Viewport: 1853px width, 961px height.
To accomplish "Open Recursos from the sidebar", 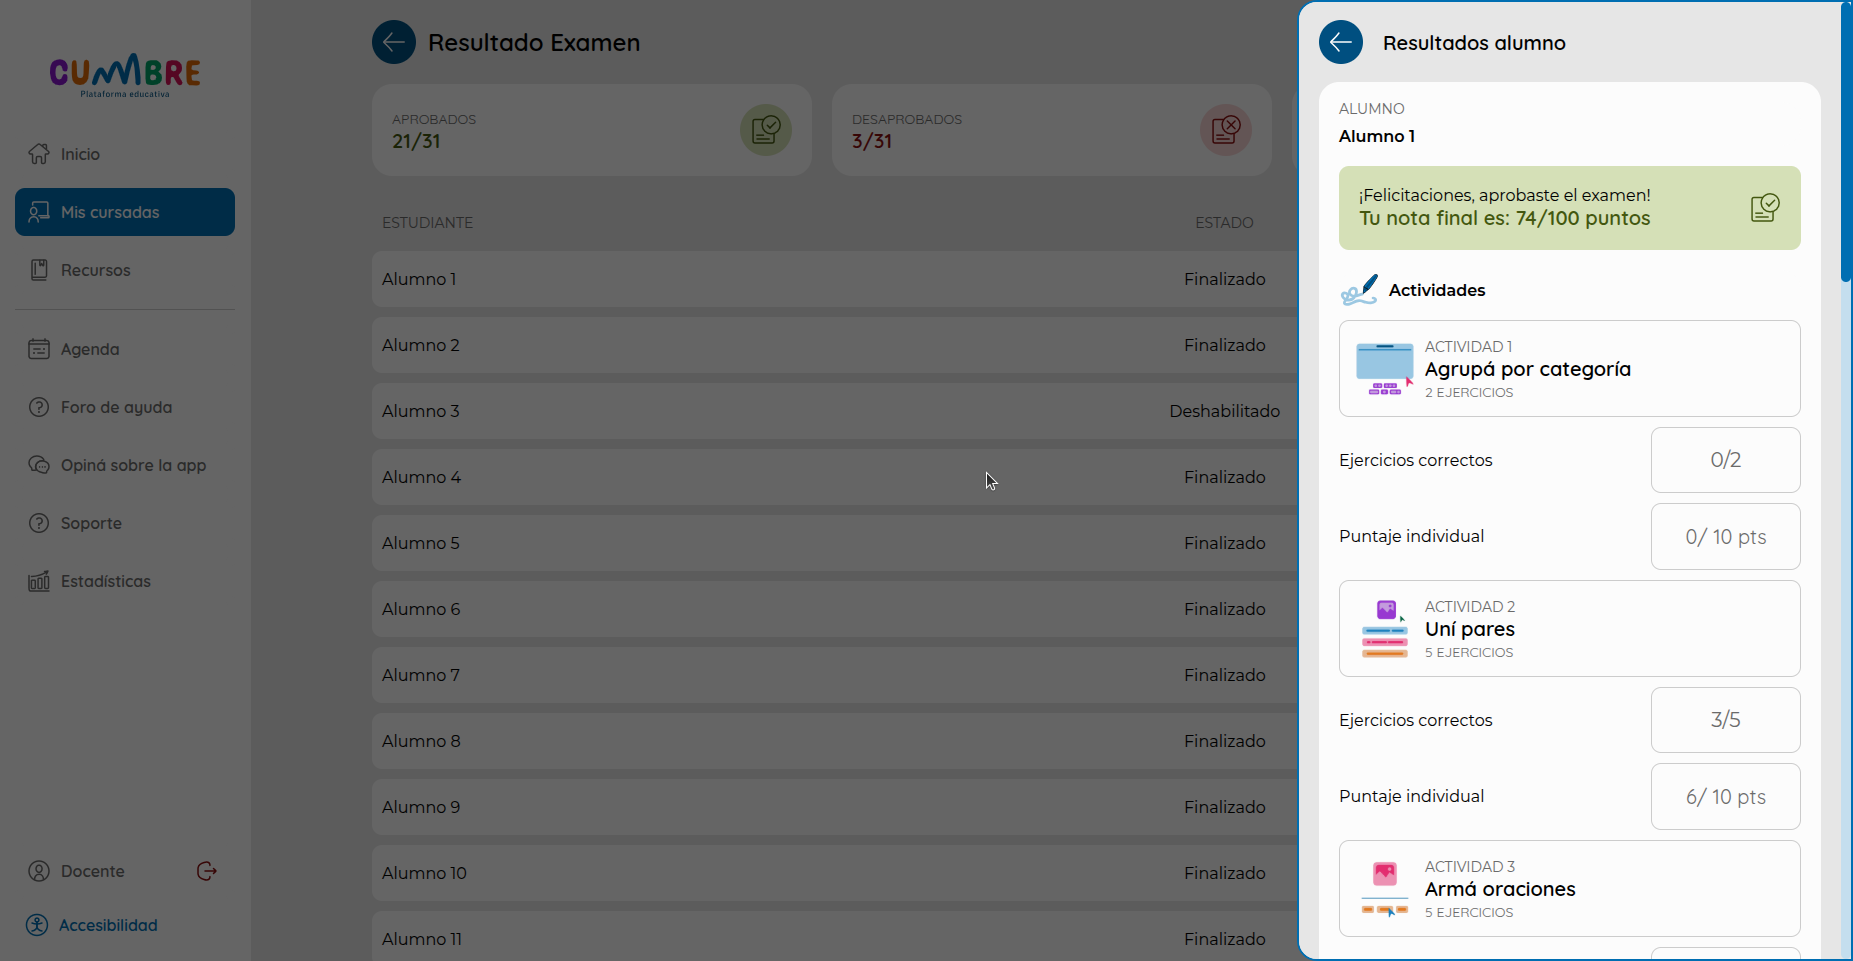I will coord(125,270).
